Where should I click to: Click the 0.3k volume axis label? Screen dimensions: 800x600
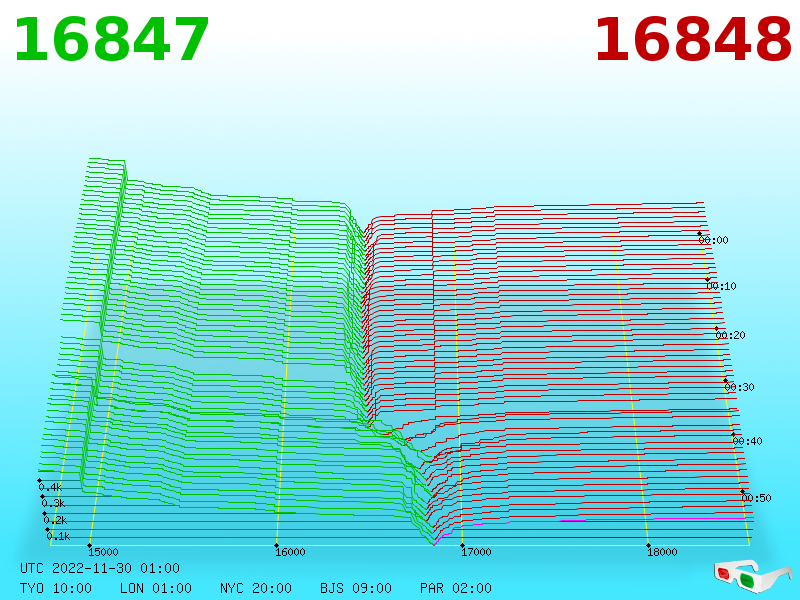[x=53, y=504]
